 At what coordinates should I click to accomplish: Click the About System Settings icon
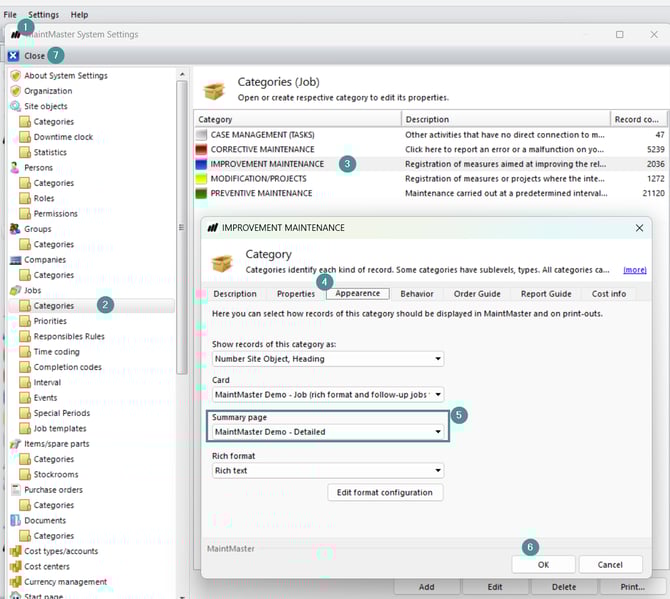[x=15, y=76]
